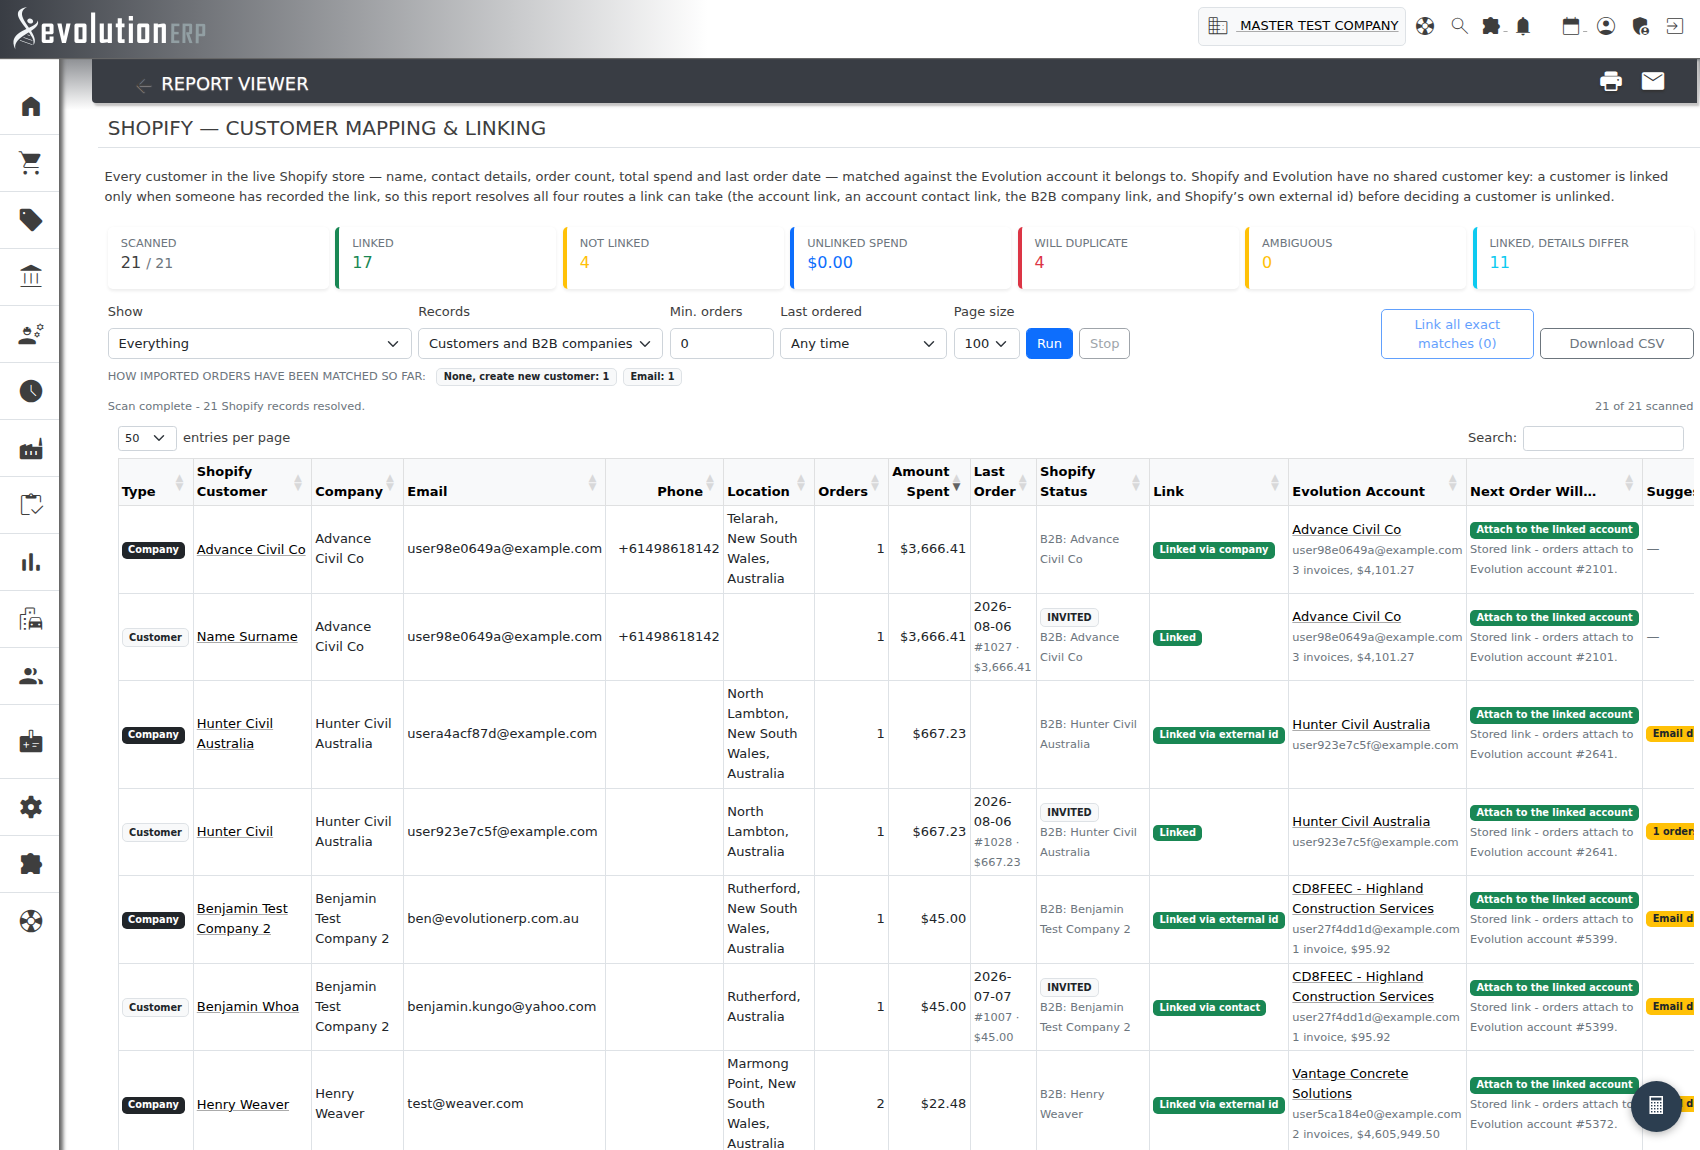Click the magnifier search icon in top bar
The width and height of the screenshot is (1700, 1150).
tap(1459, 26)
